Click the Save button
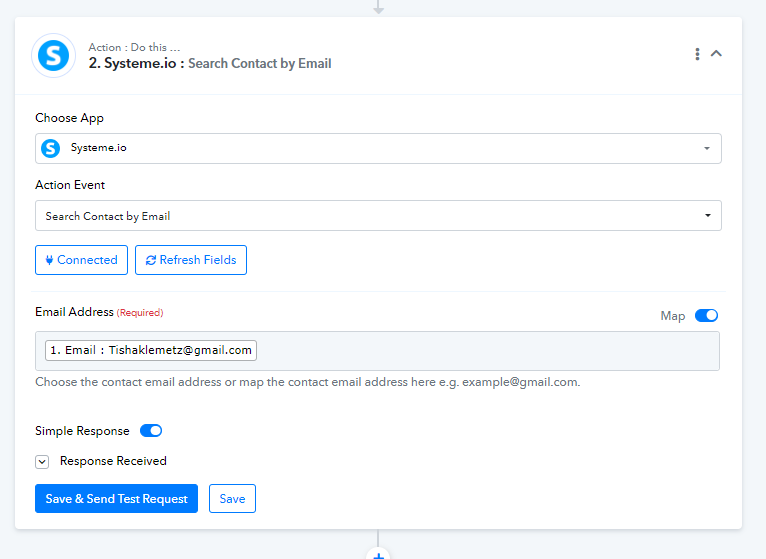Image resolution: width=766 pixels, height=559 pixels. (x=232, y=498)
